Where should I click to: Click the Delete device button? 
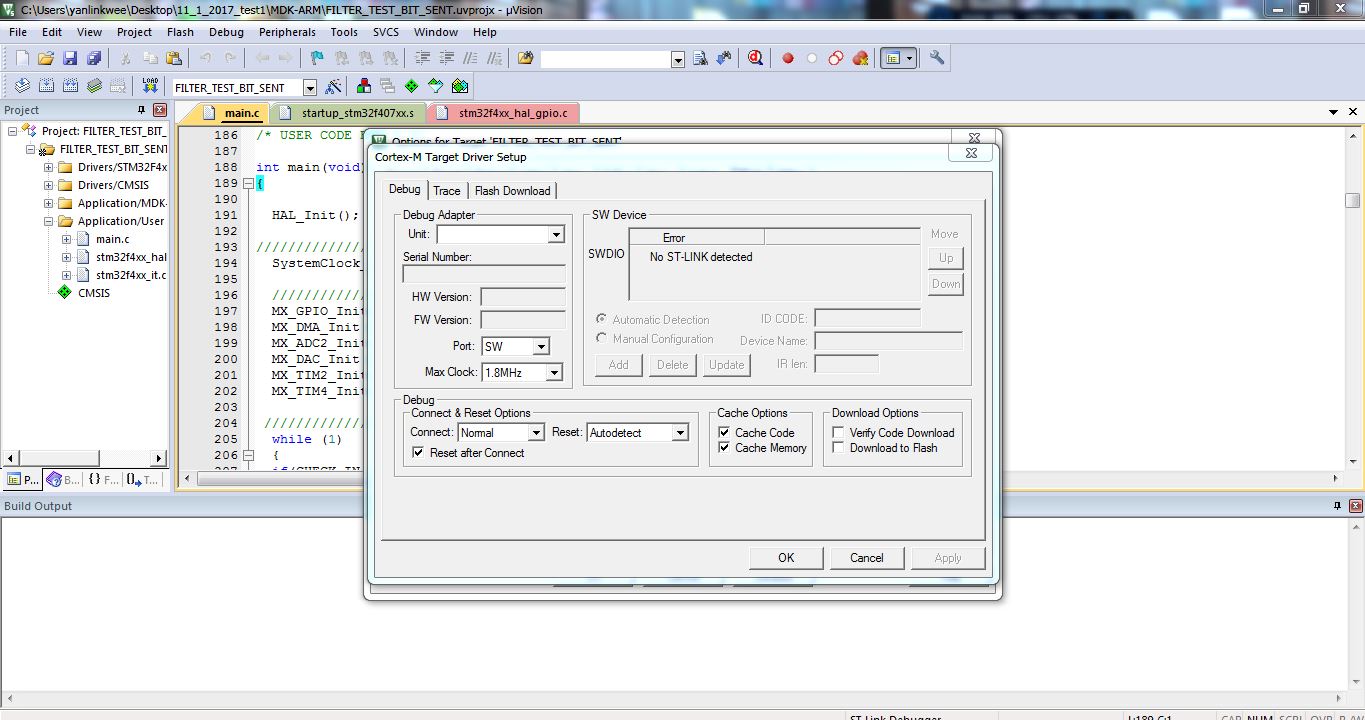pos(673,365)
